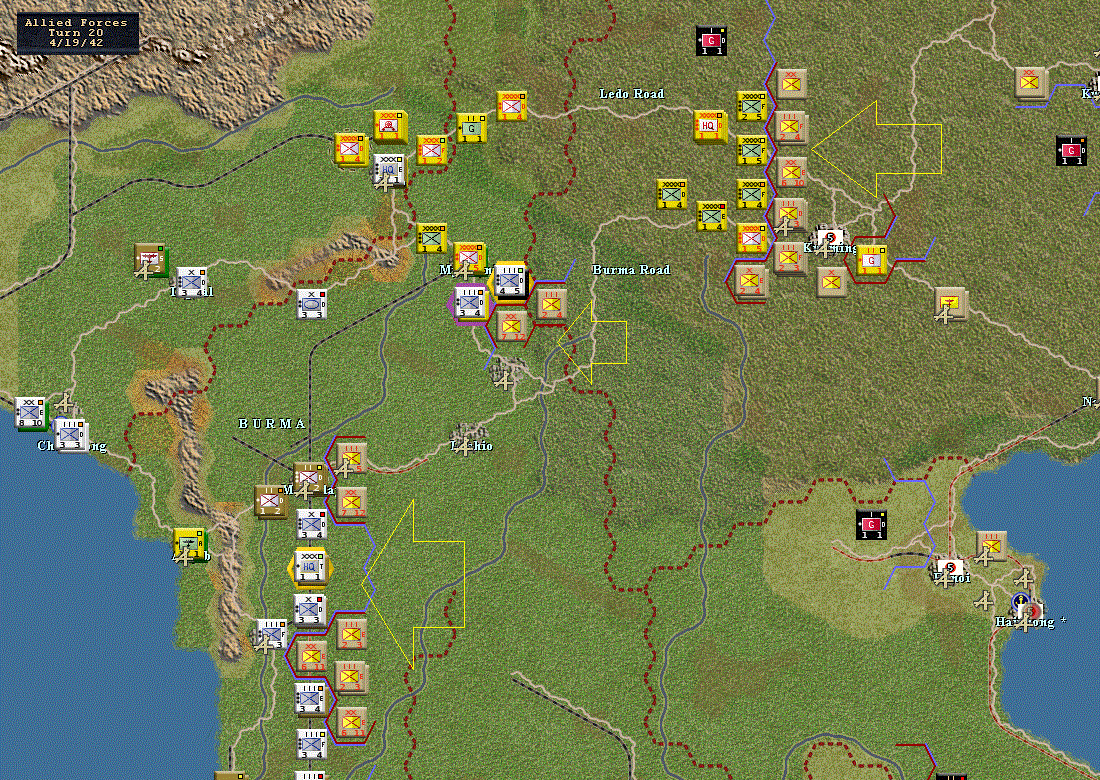Click the Japanese XX division 7-12 east of Mandalay

tap(351, 502)
